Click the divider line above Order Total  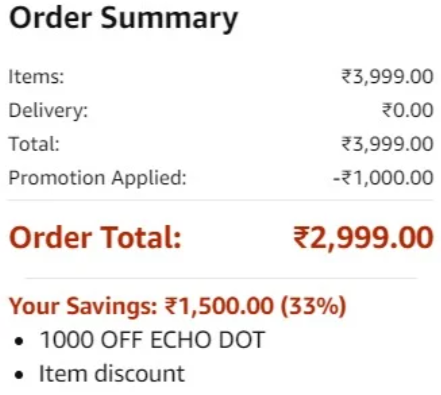point(220,200)
